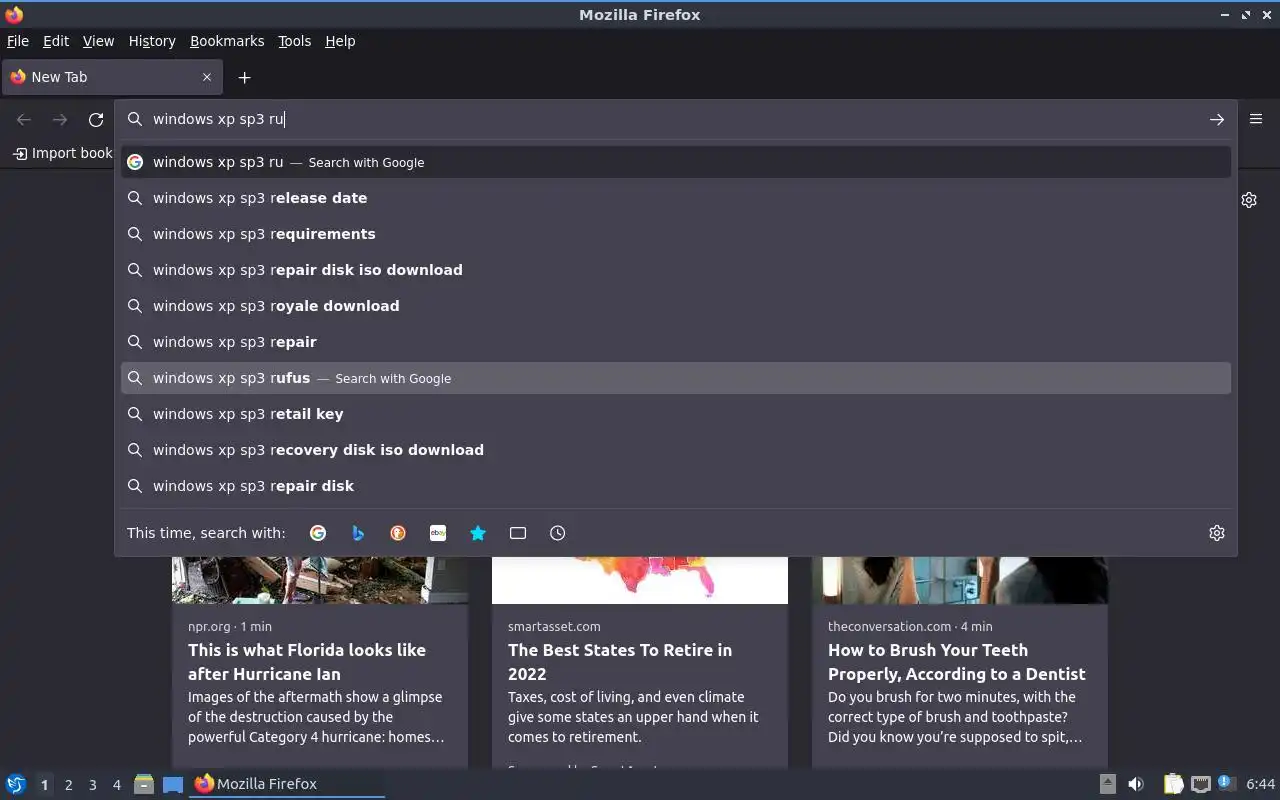Viewport: 1280px width, 800px height.
Task: Switch to workspace 1
Action: coord(44,785)
